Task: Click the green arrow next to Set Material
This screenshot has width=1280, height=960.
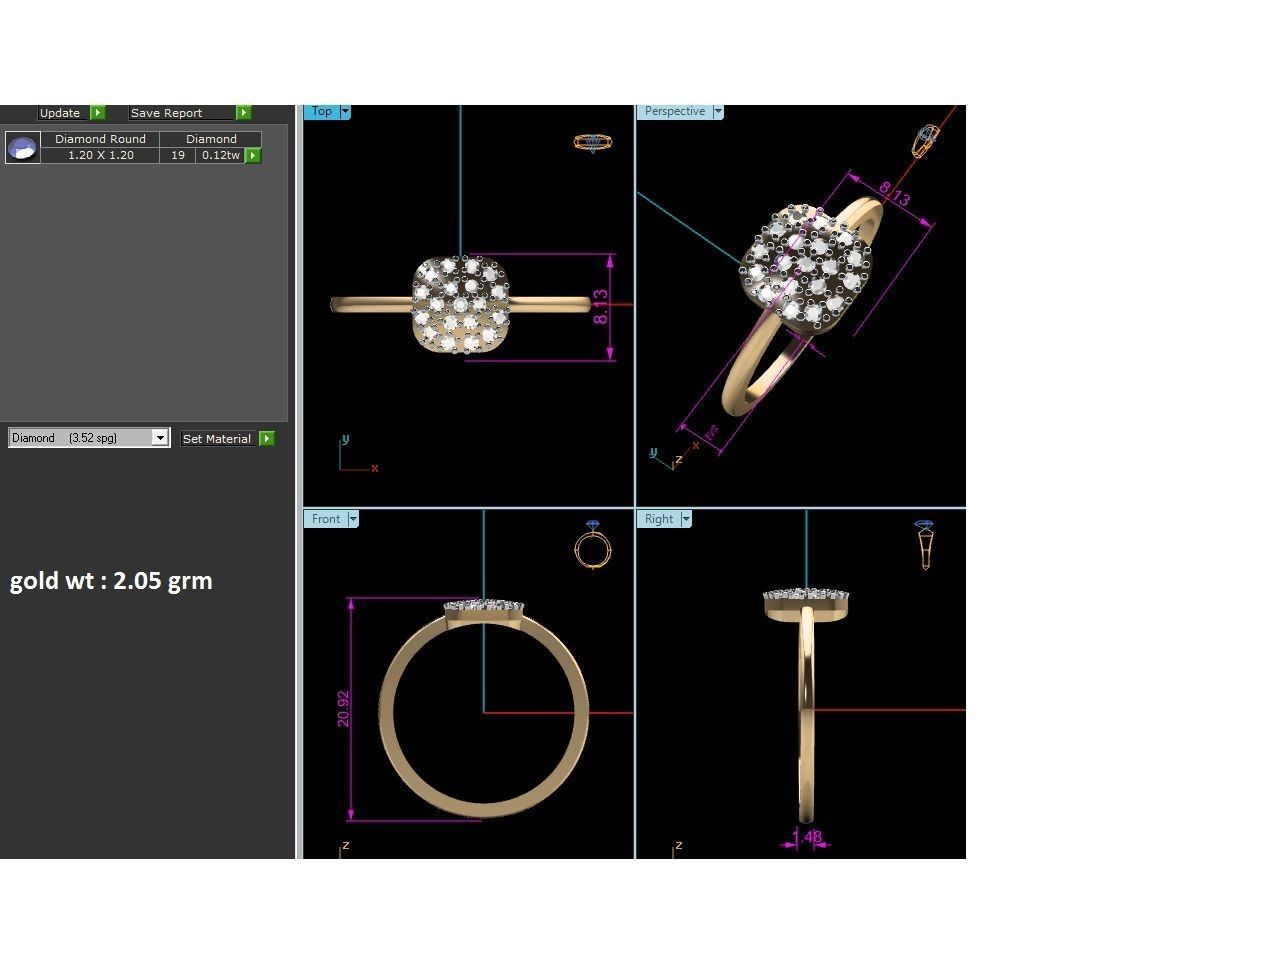Action: tap(267, 439)
